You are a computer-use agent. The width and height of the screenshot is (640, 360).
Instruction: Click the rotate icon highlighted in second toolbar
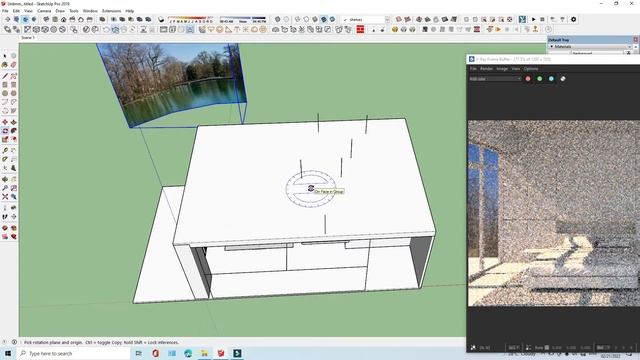tap(115, 29)
